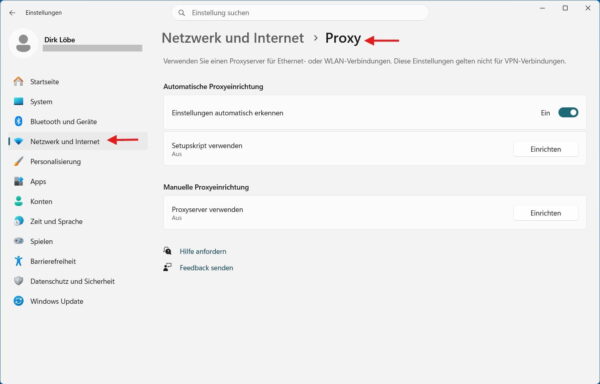
Task: Open Barrierefreiheit settings
Action: click(78, 261)
